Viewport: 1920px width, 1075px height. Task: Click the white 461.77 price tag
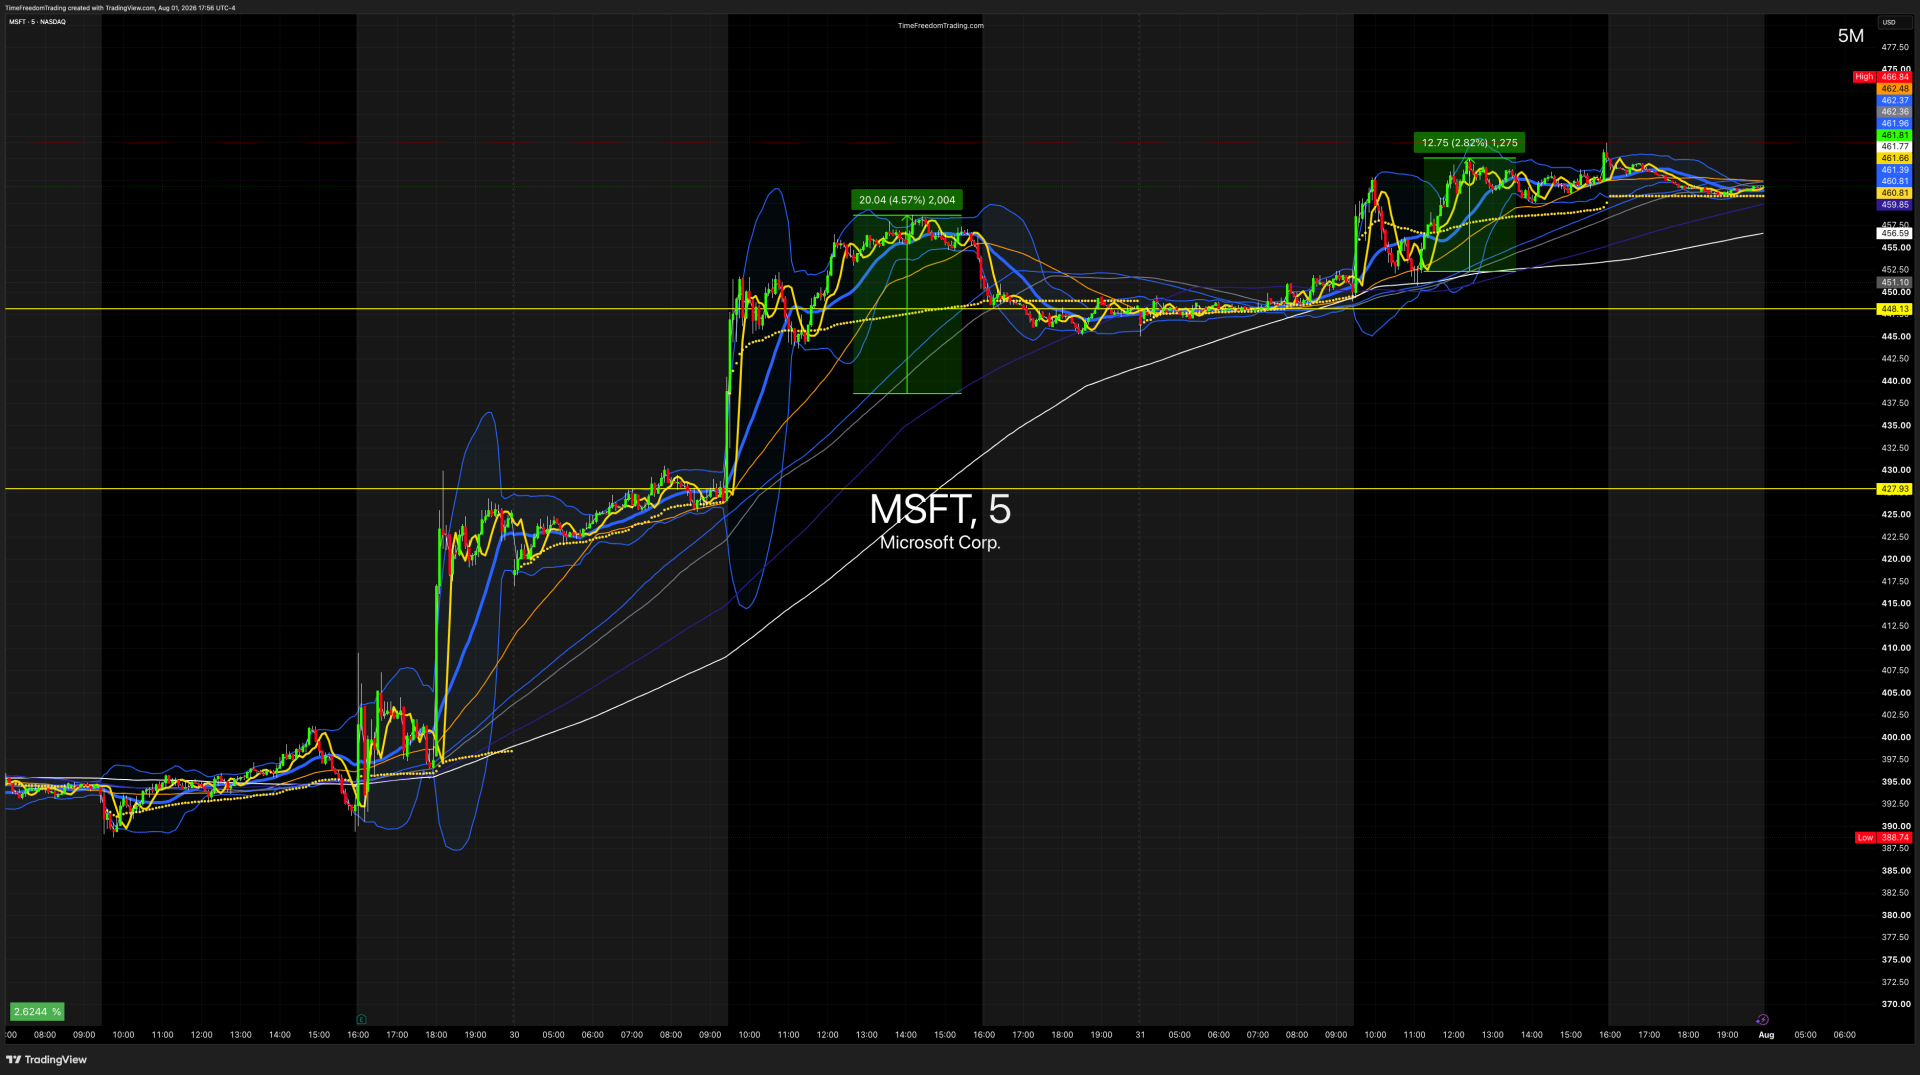1894,147
